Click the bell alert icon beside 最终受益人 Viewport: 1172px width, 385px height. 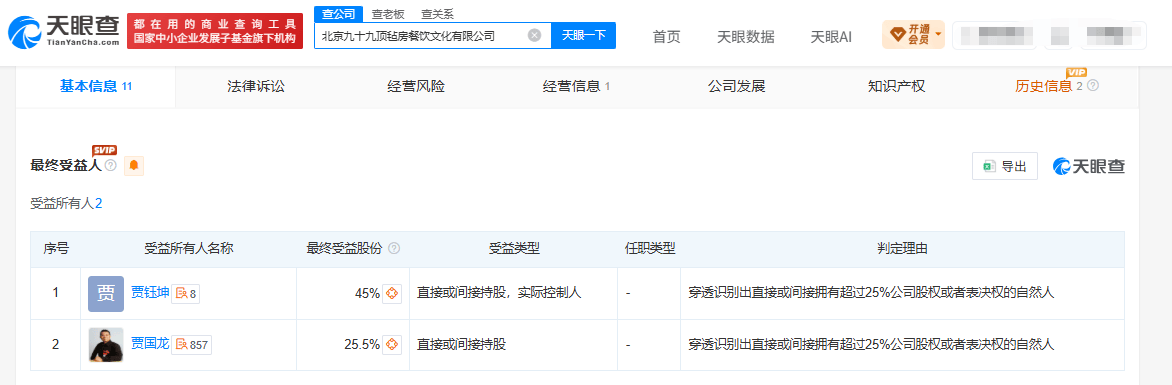pos(134,166)
